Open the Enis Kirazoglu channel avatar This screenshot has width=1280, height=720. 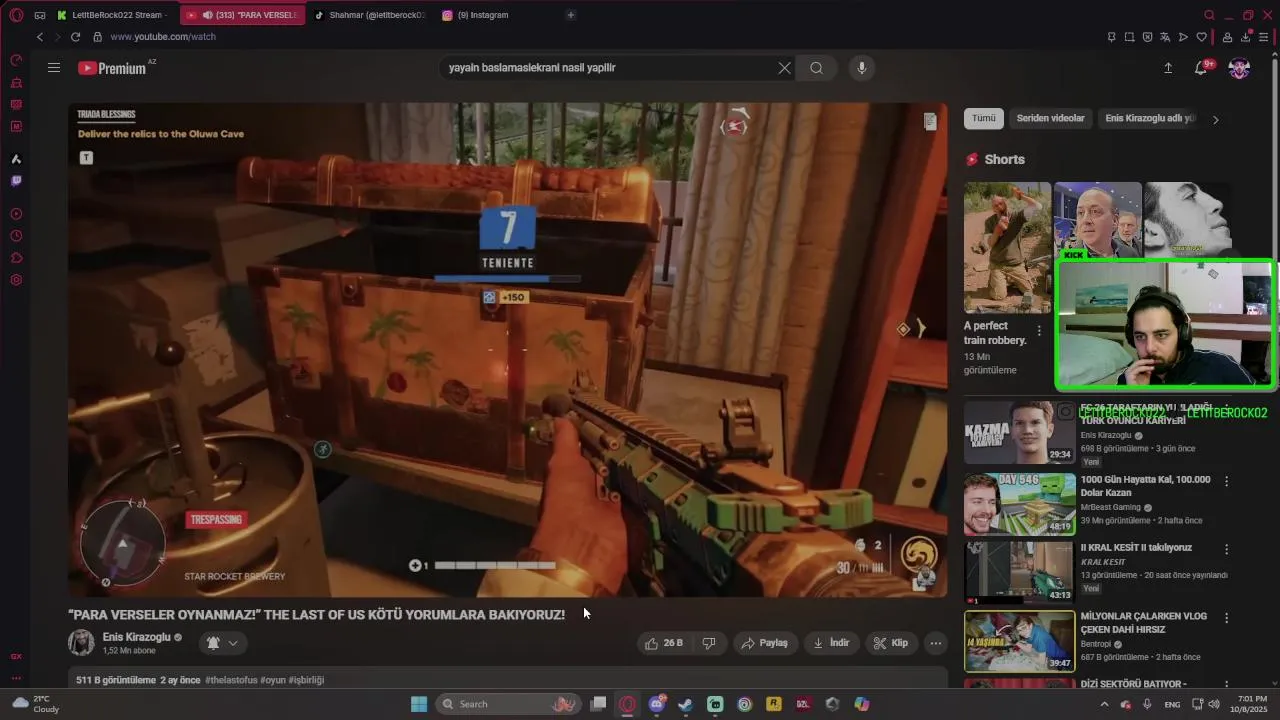pos(81,643)
